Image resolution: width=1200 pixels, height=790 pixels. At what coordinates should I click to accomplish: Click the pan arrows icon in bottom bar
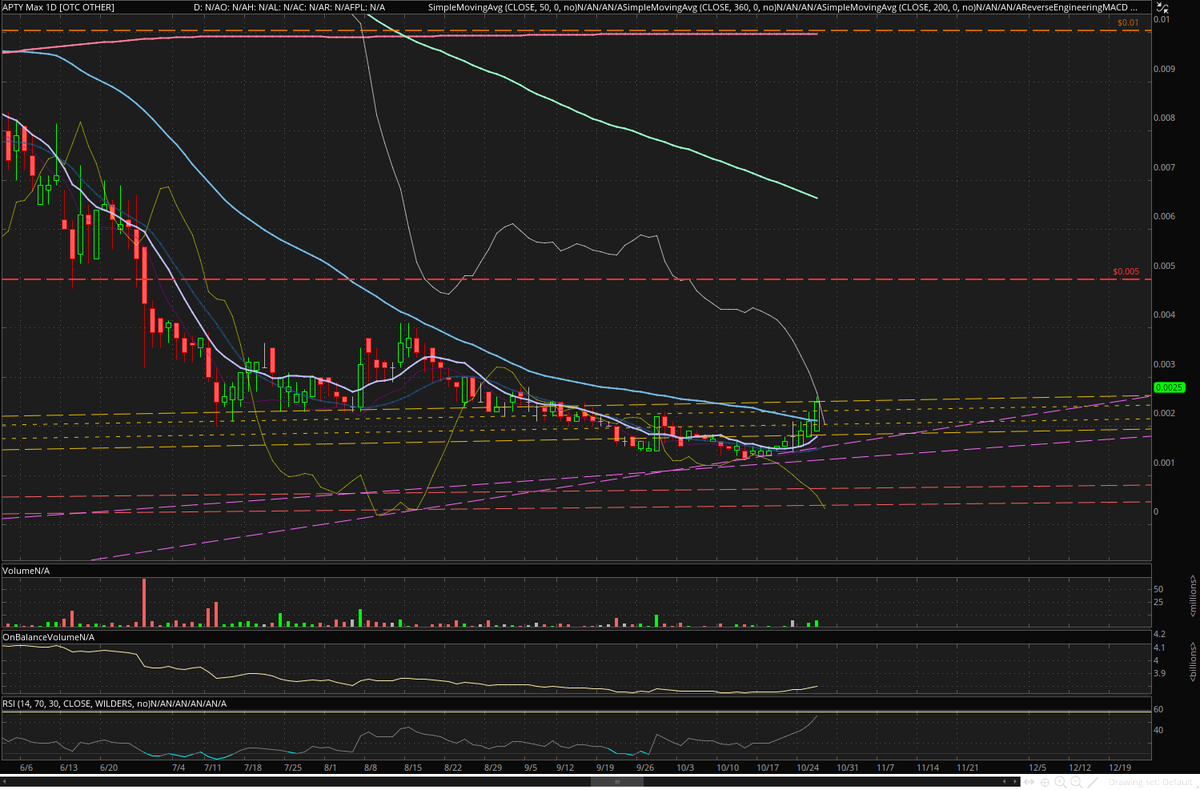(1029, 782)
